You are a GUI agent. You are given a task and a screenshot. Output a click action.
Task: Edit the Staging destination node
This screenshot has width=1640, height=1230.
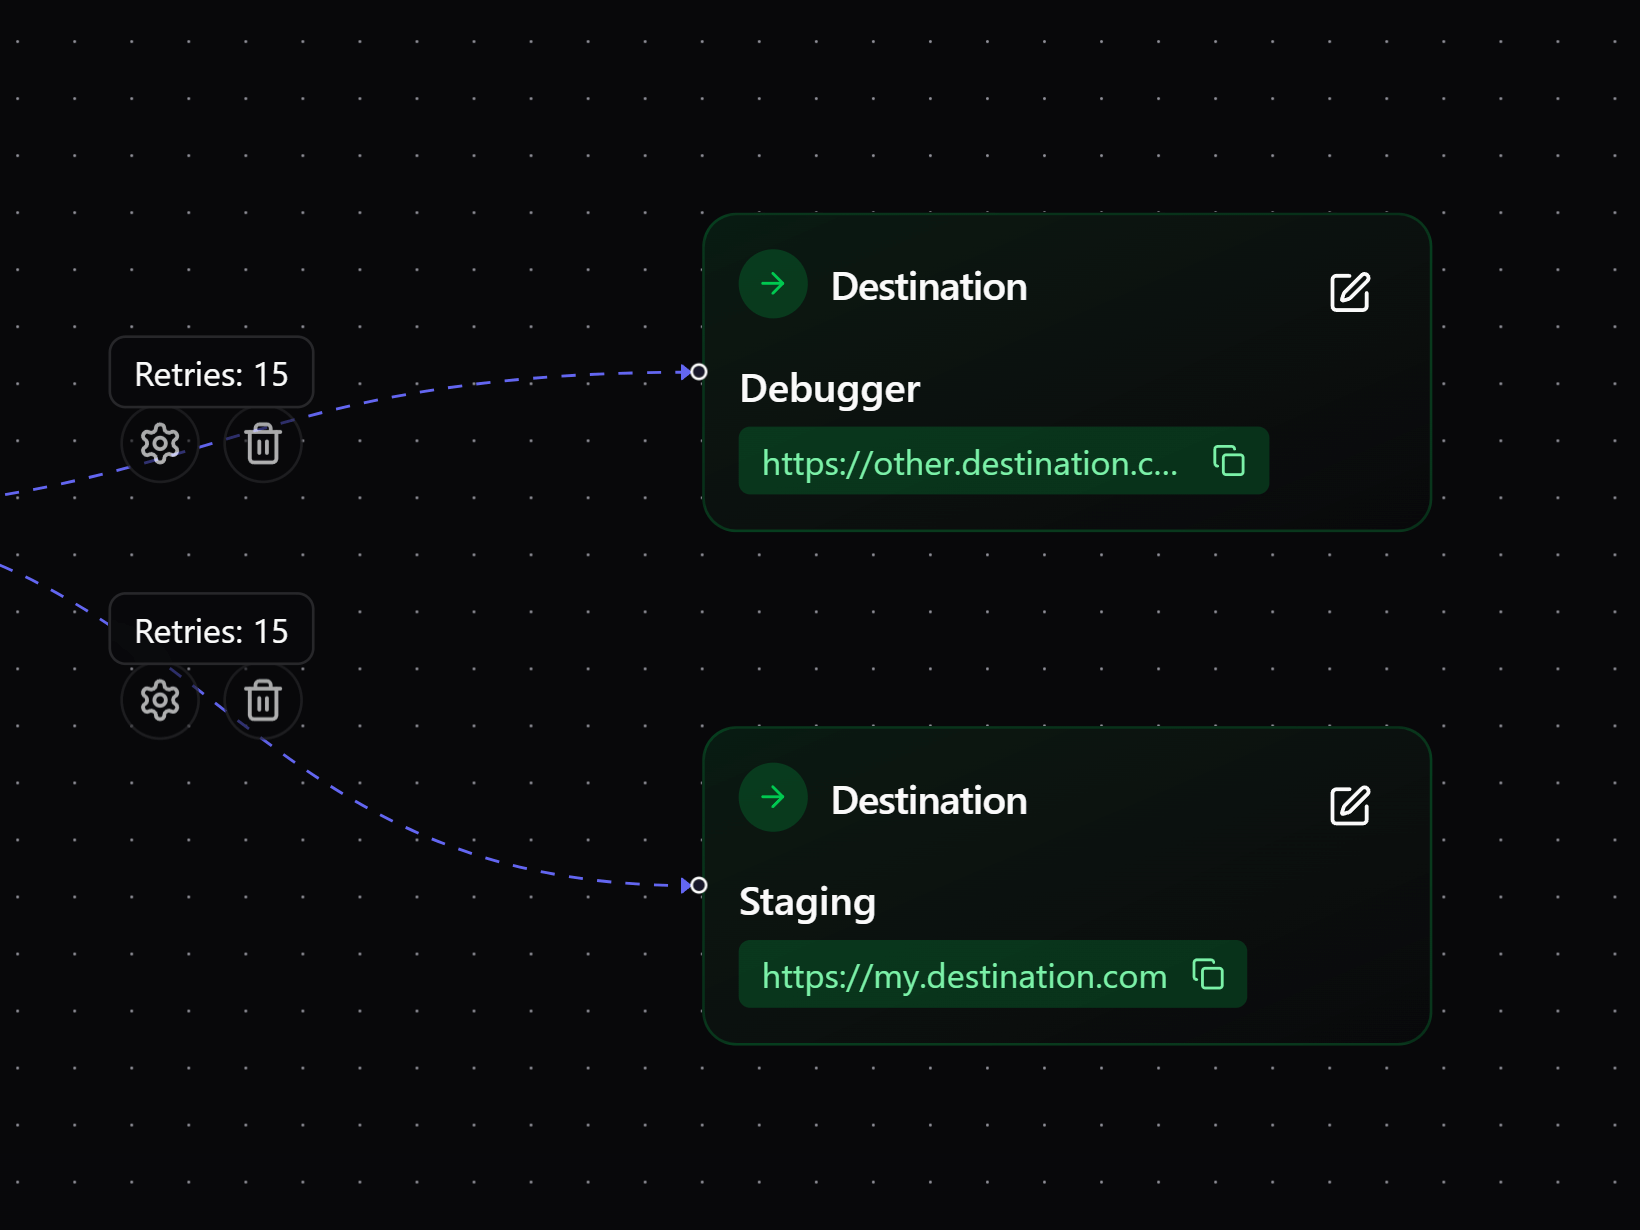(1349, 804)
